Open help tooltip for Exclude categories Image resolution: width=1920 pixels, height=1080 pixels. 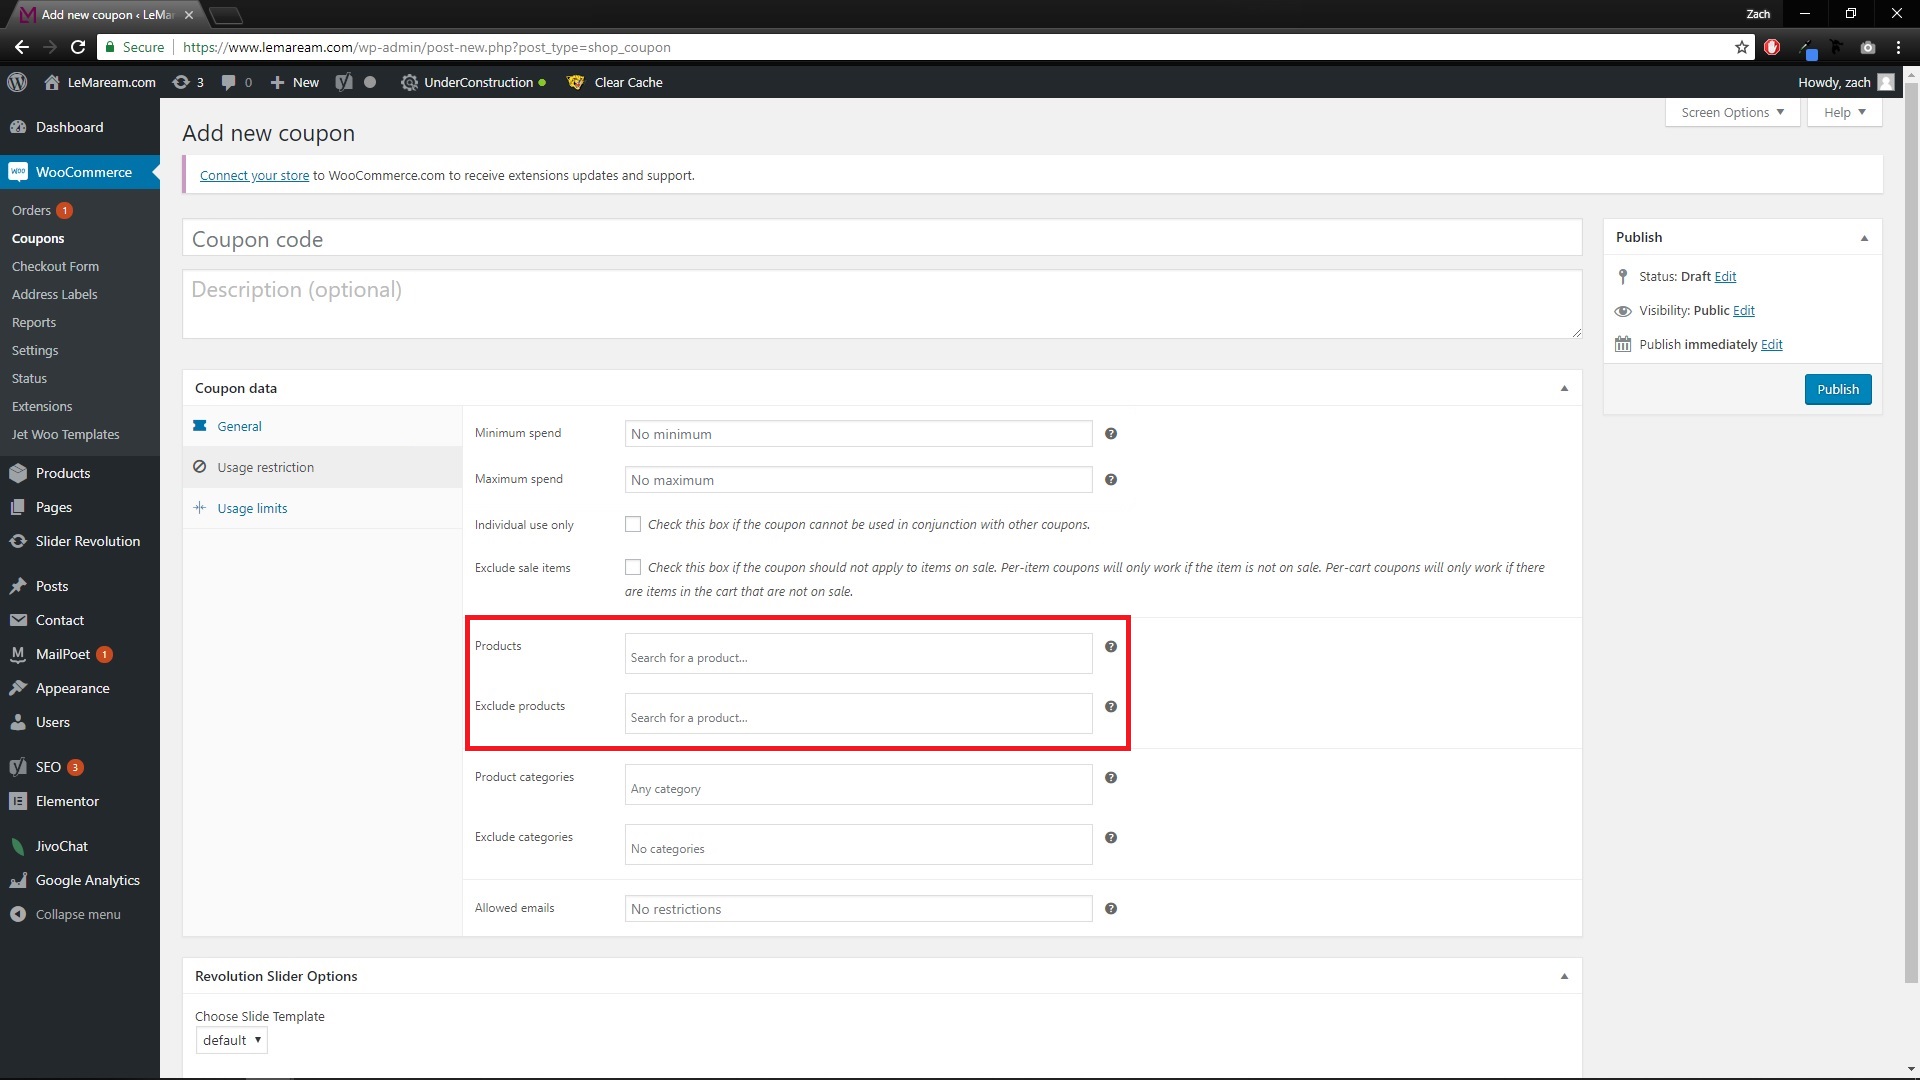[x=1111, y=837]
